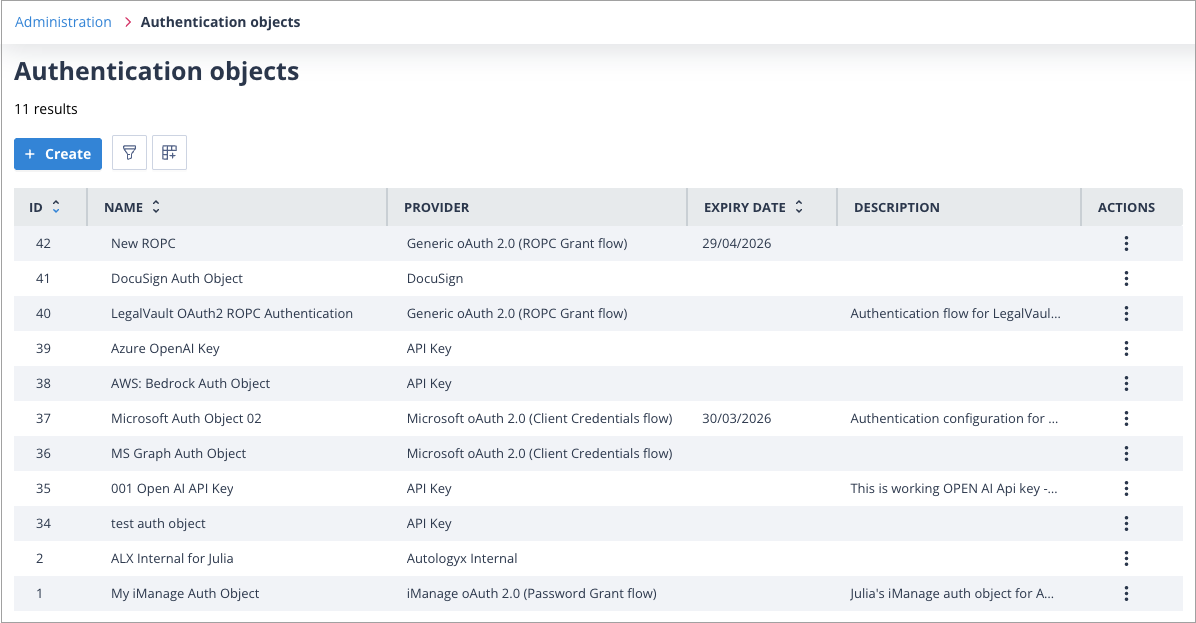Screen dimensions: 1196x623
Task: Click DocuSign provider cell
Action: click(435, 278)
